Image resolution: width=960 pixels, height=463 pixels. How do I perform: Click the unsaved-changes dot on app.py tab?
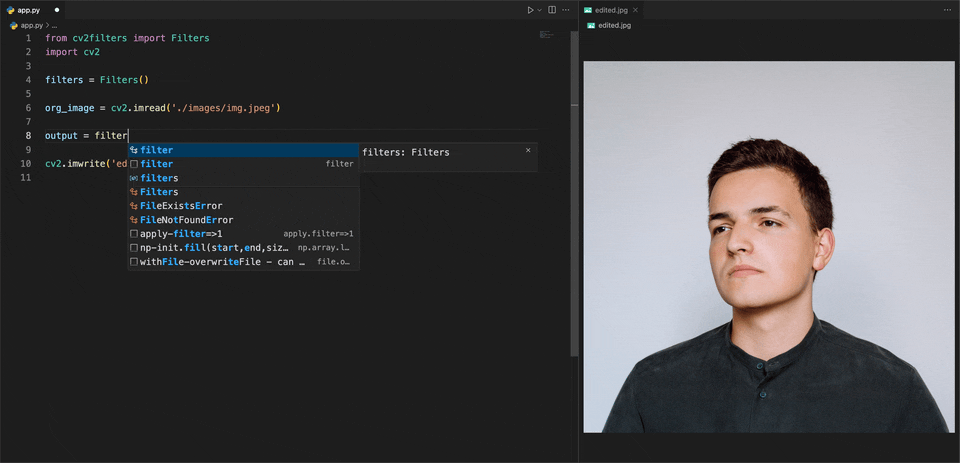57,10
